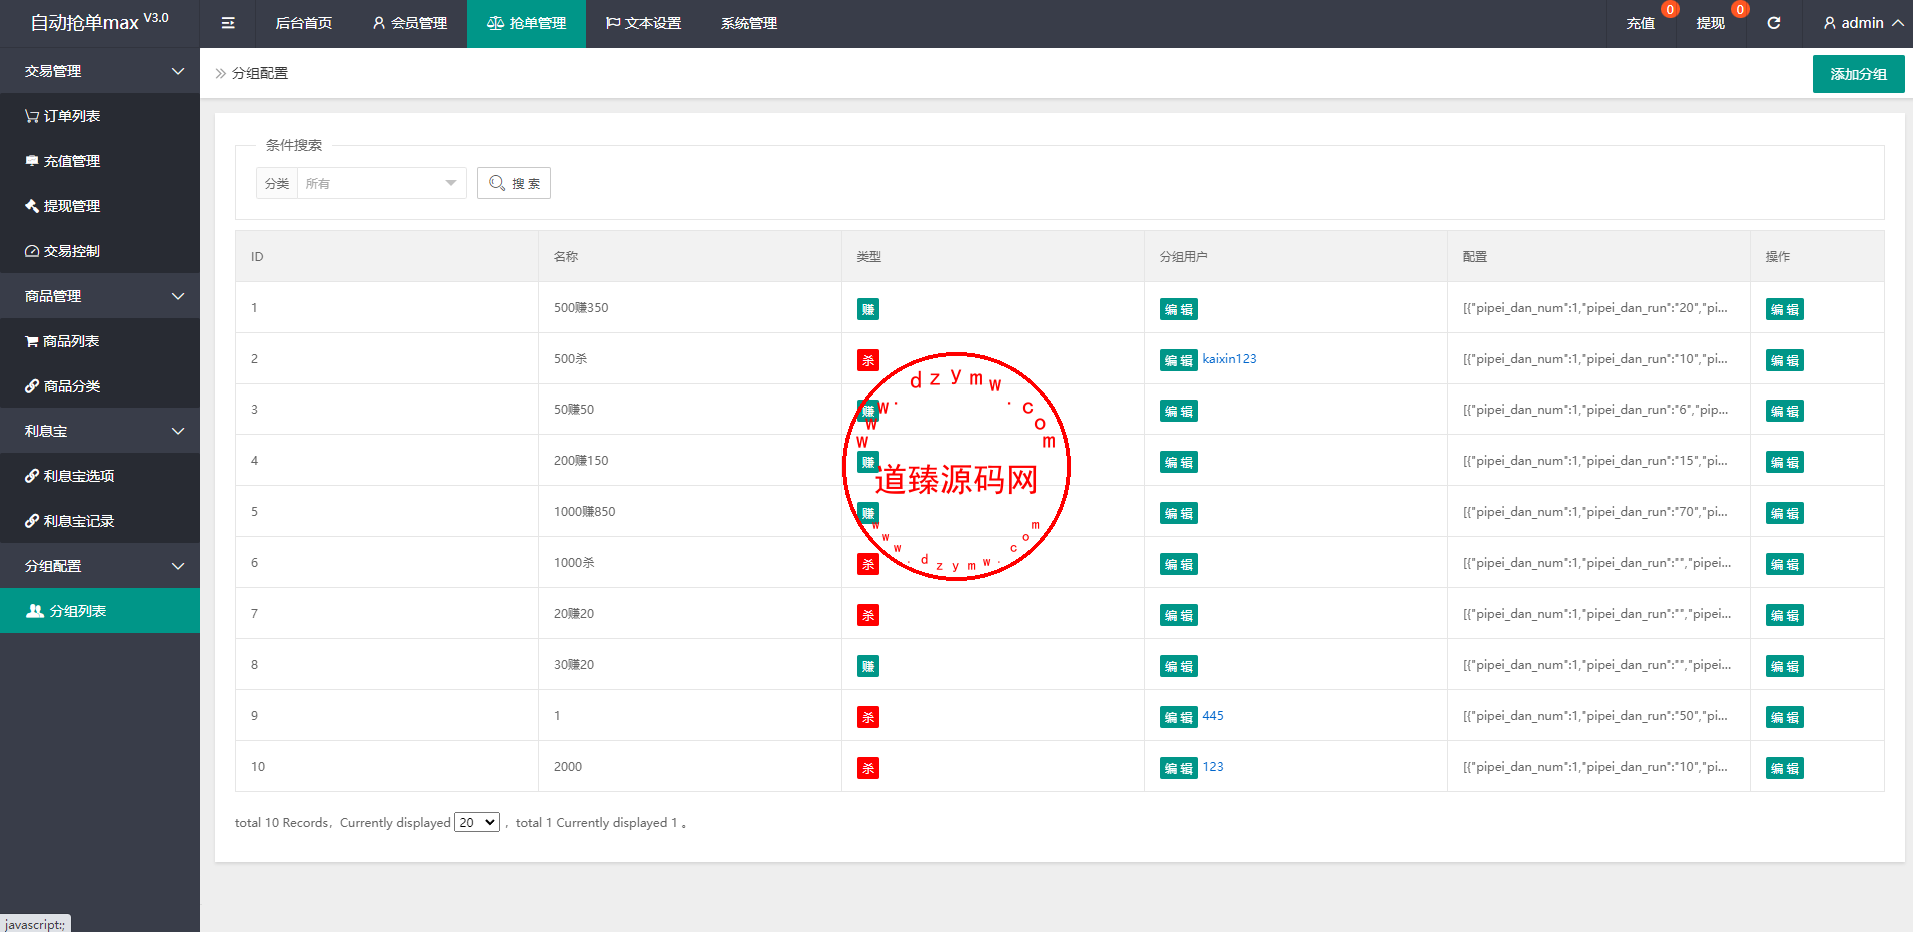This screenshot has height=932, width=1913.
Task: Edit group users for row 500赚350
Action: 1179,309
